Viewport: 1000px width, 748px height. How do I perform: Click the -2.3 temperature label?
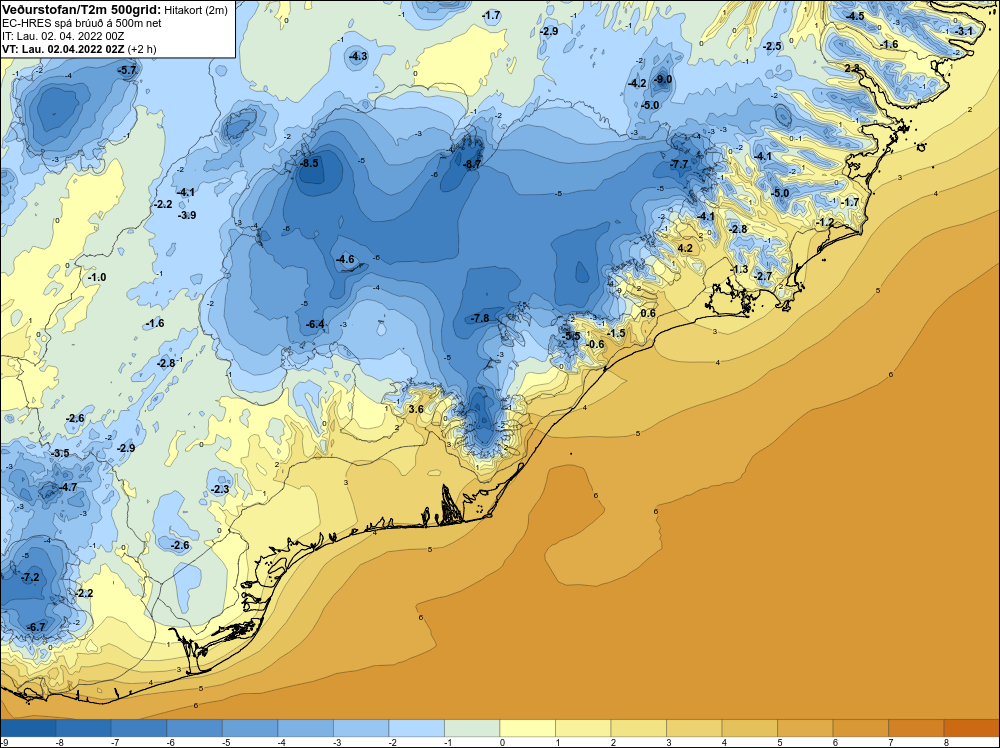point(219,489)
